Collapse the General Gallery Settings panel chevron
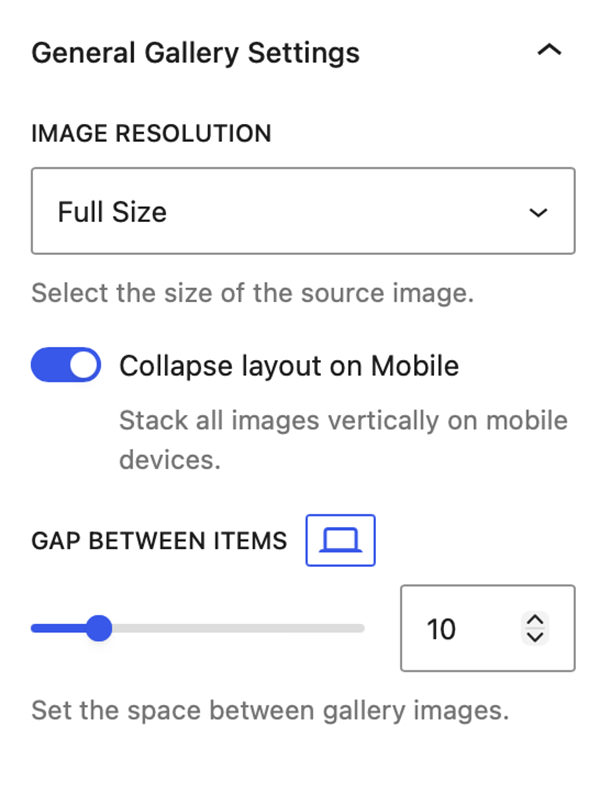Screen dimensions: 600x793 549,51
